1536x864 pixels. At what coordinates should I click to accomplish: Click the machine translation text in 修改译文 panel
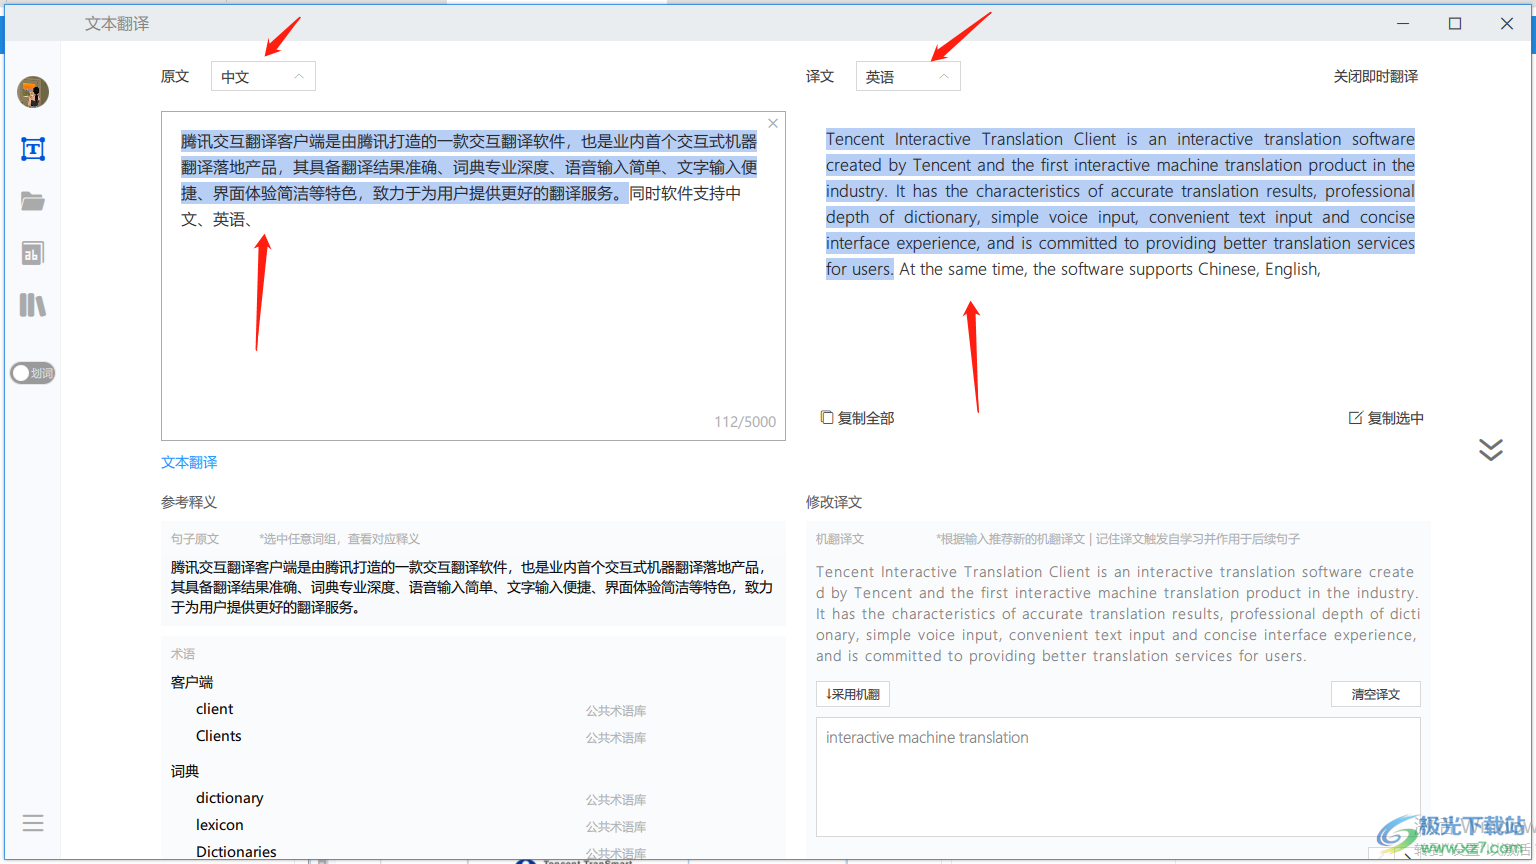pos(1118,614)
